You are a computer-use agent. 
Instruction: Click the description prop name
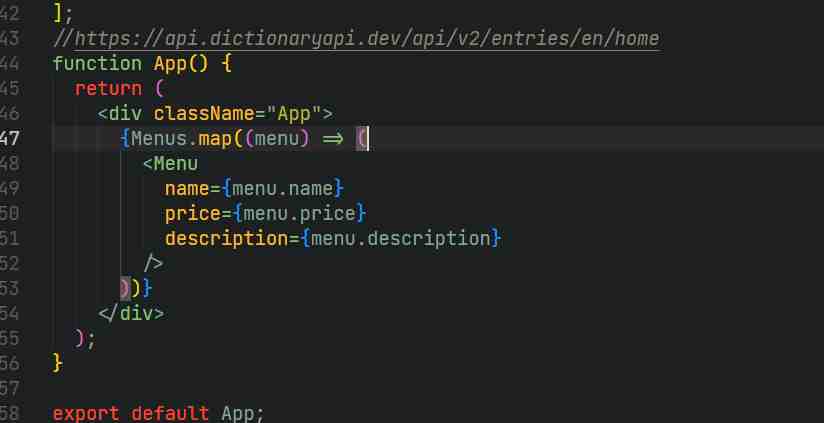(x=226, y=239)
